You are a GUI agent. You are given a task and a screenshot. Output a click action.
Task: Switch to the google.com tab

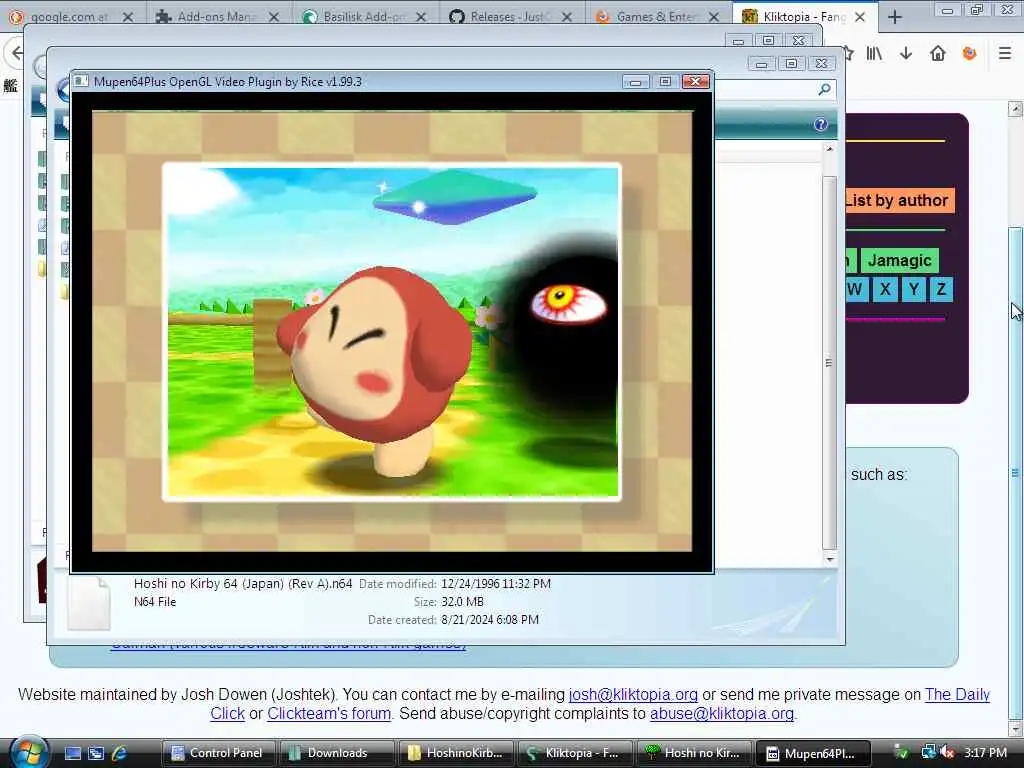pos(69,17)
